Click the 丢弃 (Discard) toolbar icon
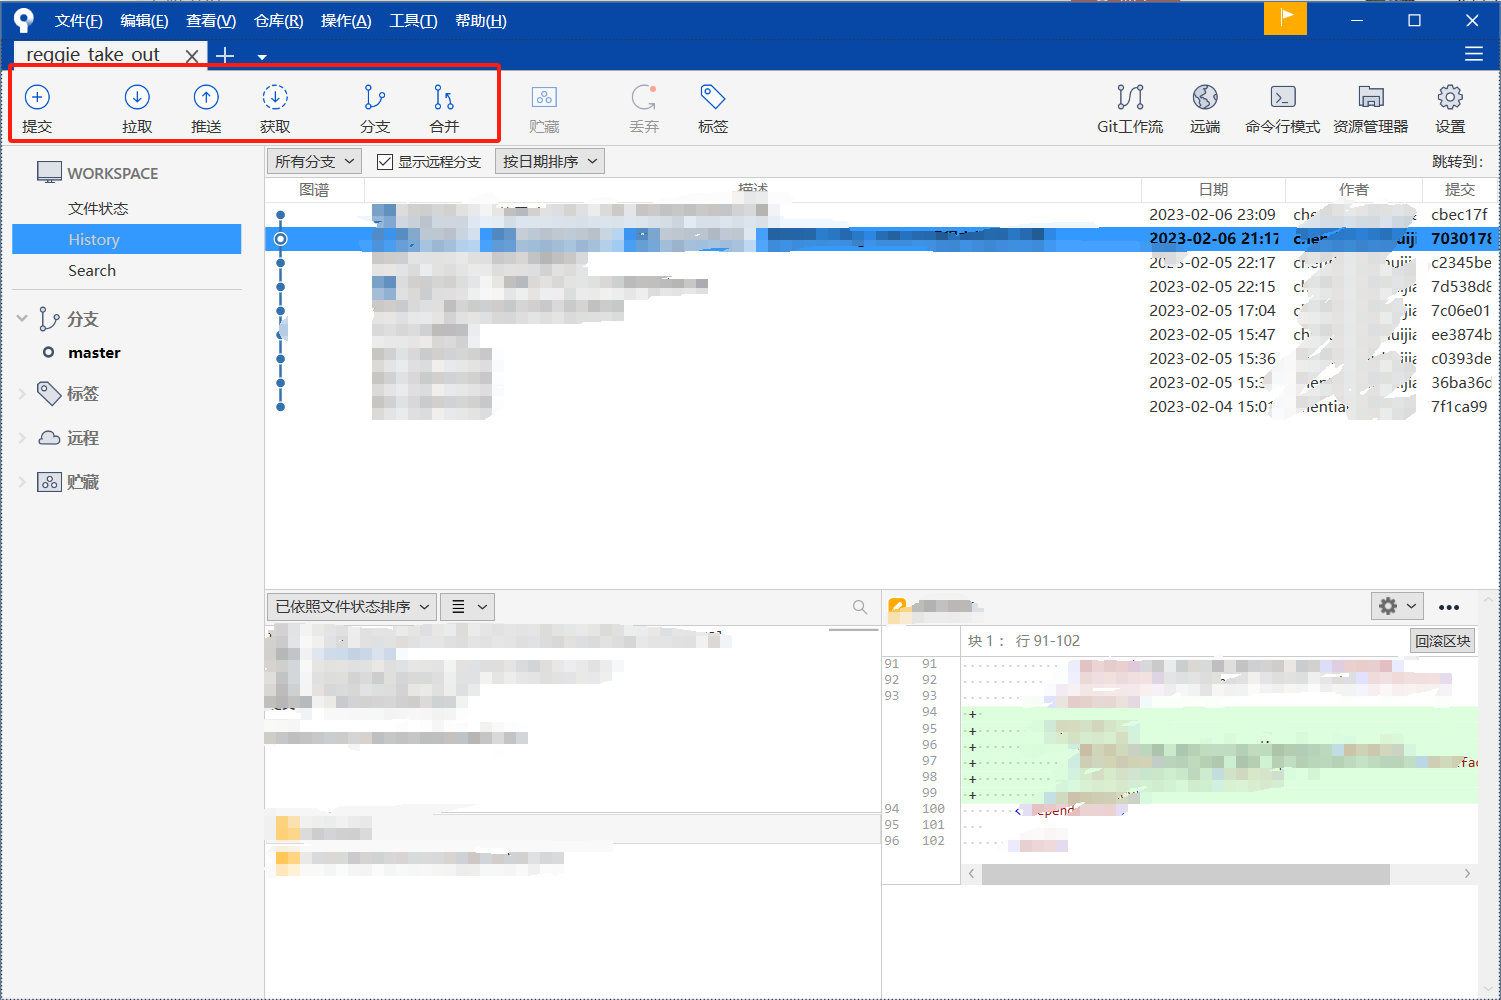 click(644, 97)
